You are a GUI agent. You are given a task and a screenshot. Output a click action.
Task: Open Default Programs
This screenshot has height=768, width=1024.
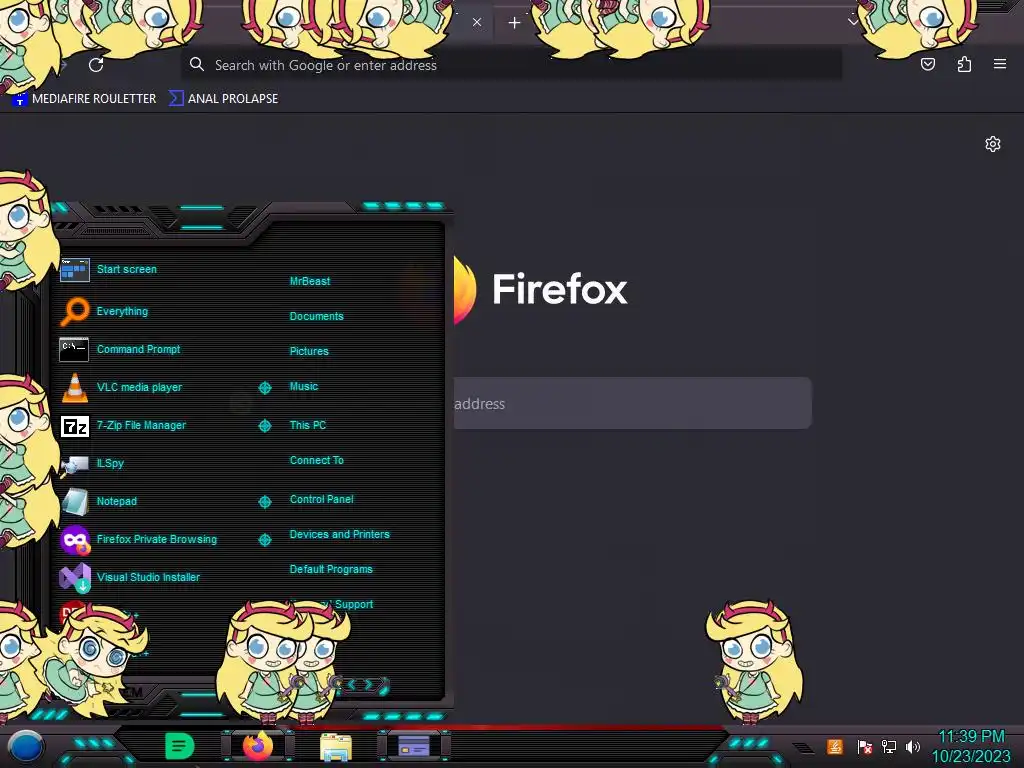(331, 569)
